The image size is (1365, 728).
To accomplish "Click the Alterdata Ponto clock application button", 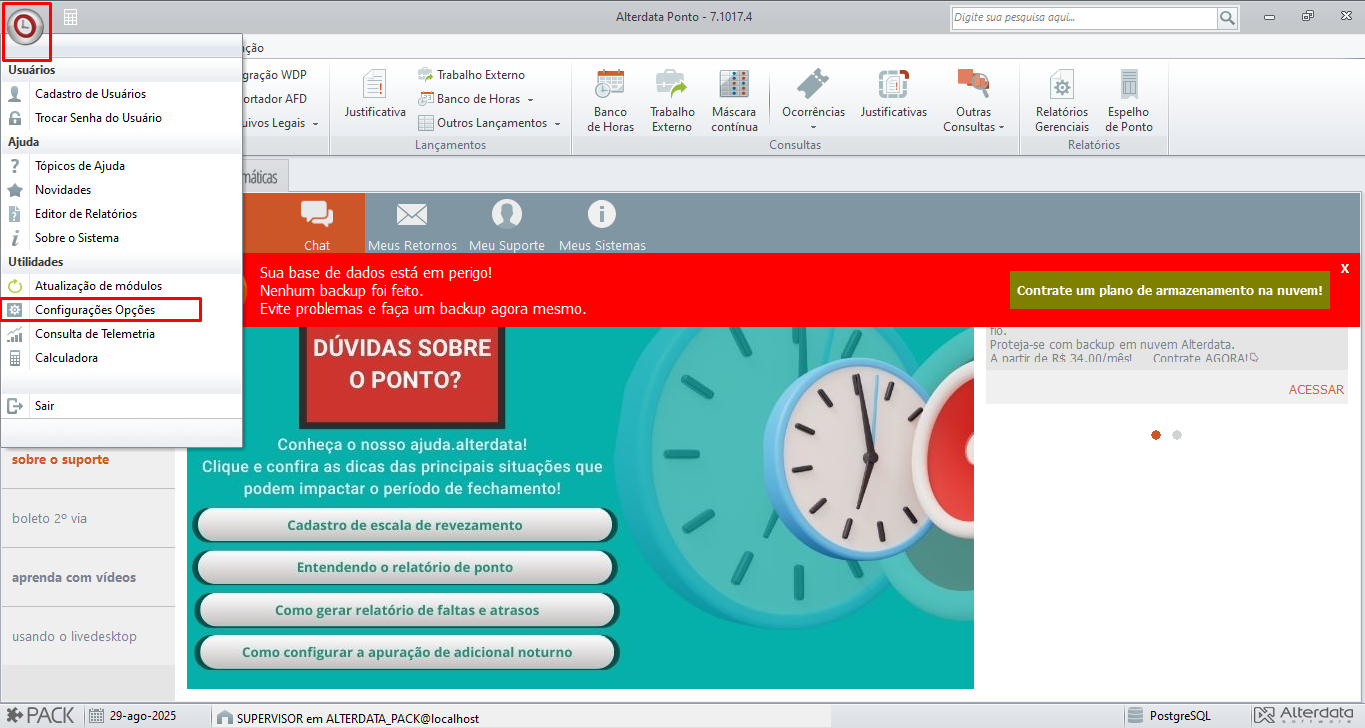I will pos(27,28).
